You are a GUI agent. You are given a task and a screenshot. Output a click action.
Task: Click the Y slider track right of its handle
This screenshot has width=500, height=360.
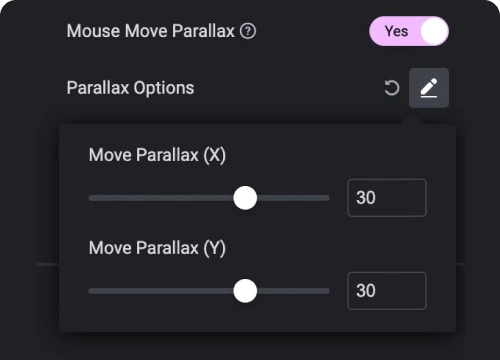click(293, 291)
